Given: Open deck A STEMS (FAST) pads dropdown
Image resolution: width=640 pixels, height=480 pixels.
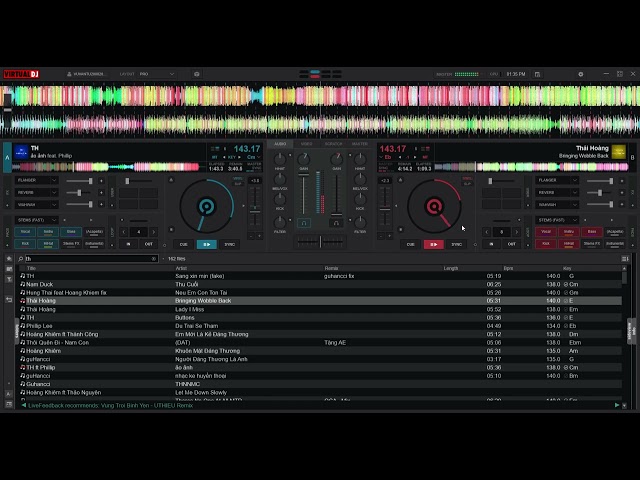Looking at the screenshot, I should pos(36,220).
